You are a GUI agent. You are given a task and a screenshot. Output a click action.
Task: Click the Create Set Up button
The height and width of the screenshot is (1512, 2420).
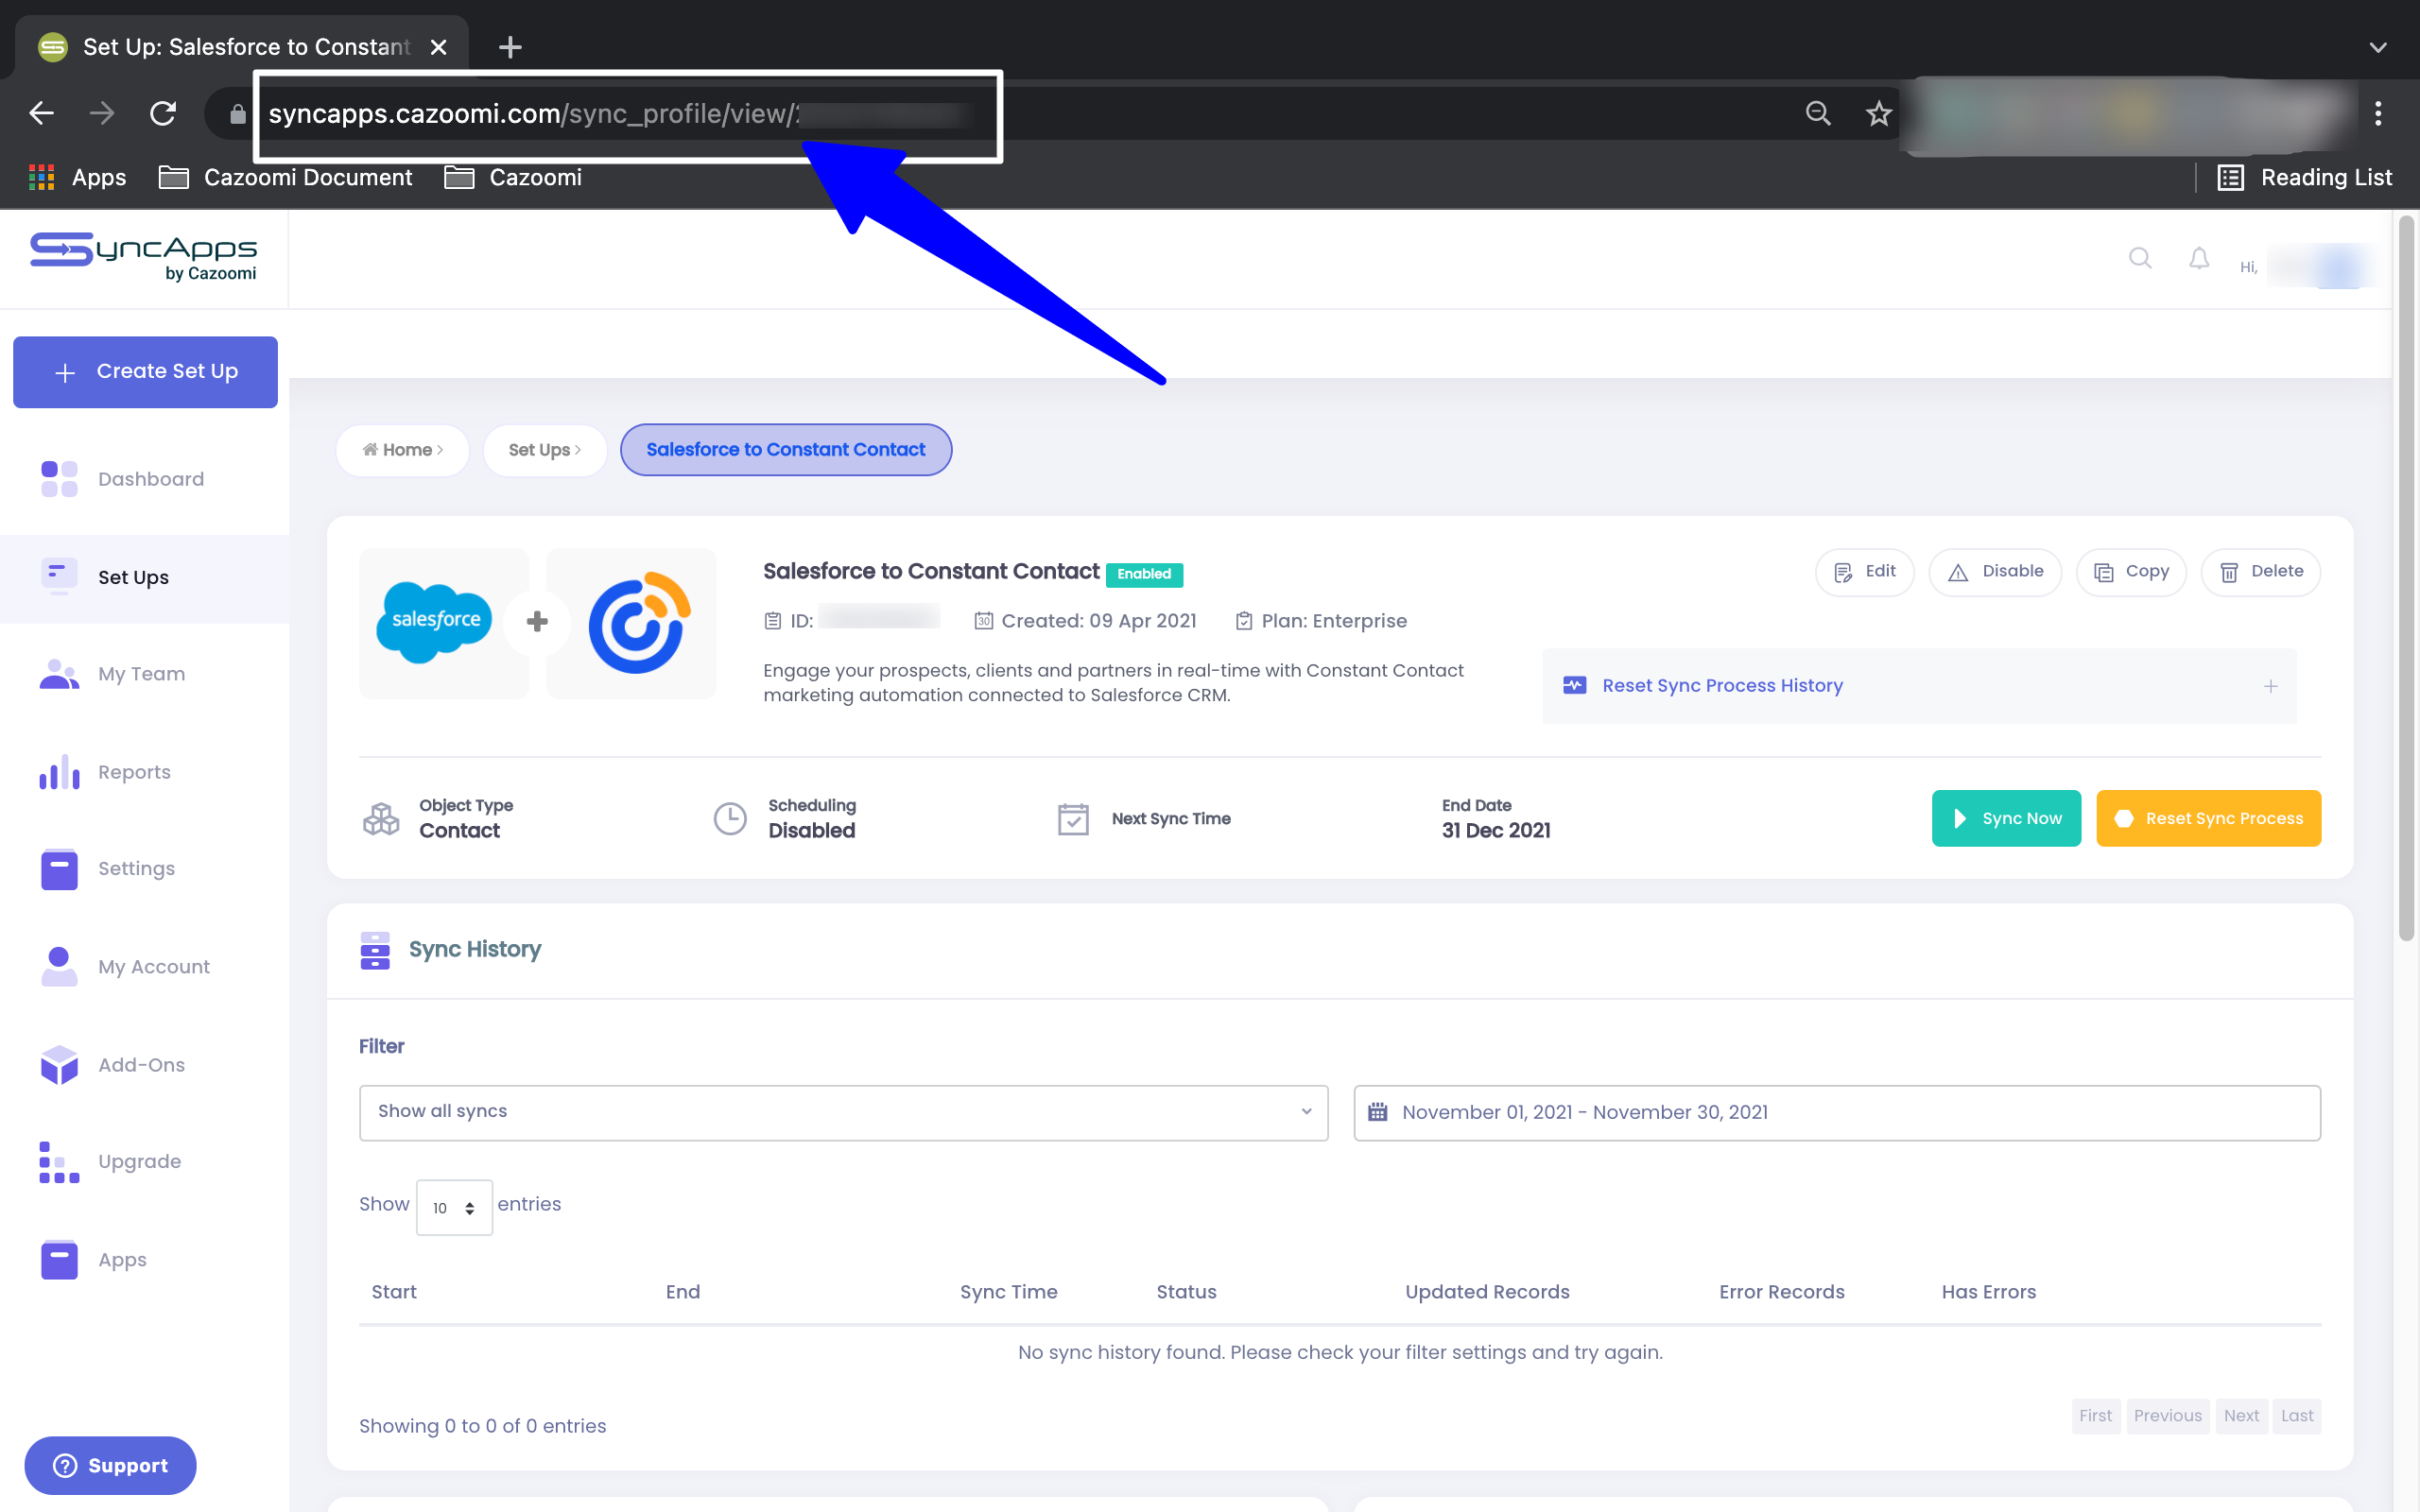145,372
